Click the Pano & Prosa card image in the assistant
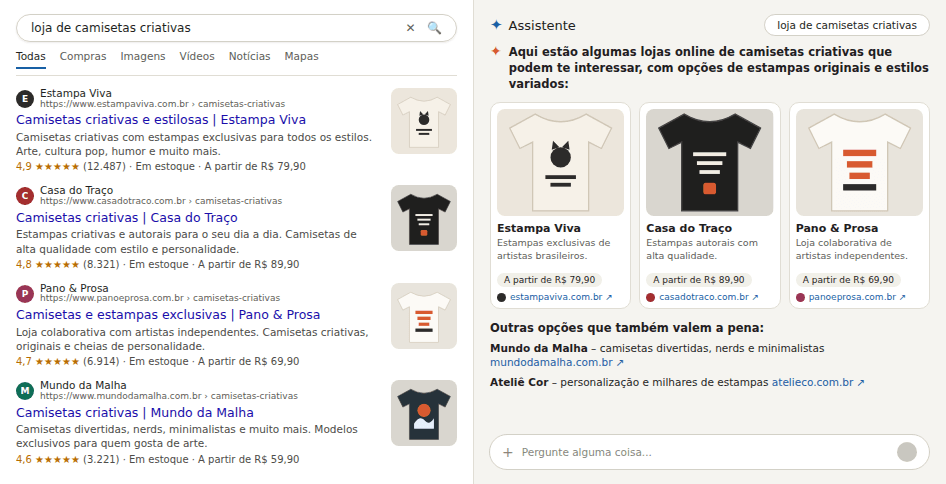 click(859, 162)
